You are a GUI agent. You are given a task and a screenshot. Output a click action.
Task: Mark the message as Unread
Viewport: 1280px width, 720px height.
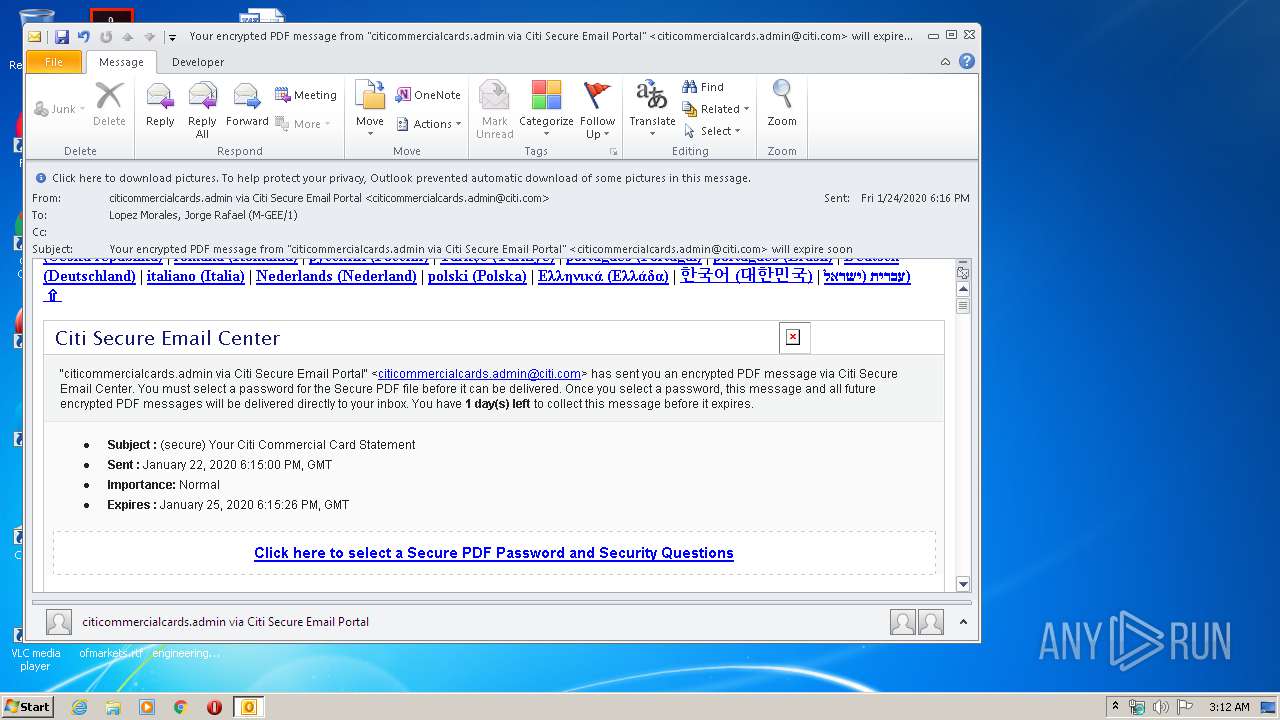[x=495, y=110]
